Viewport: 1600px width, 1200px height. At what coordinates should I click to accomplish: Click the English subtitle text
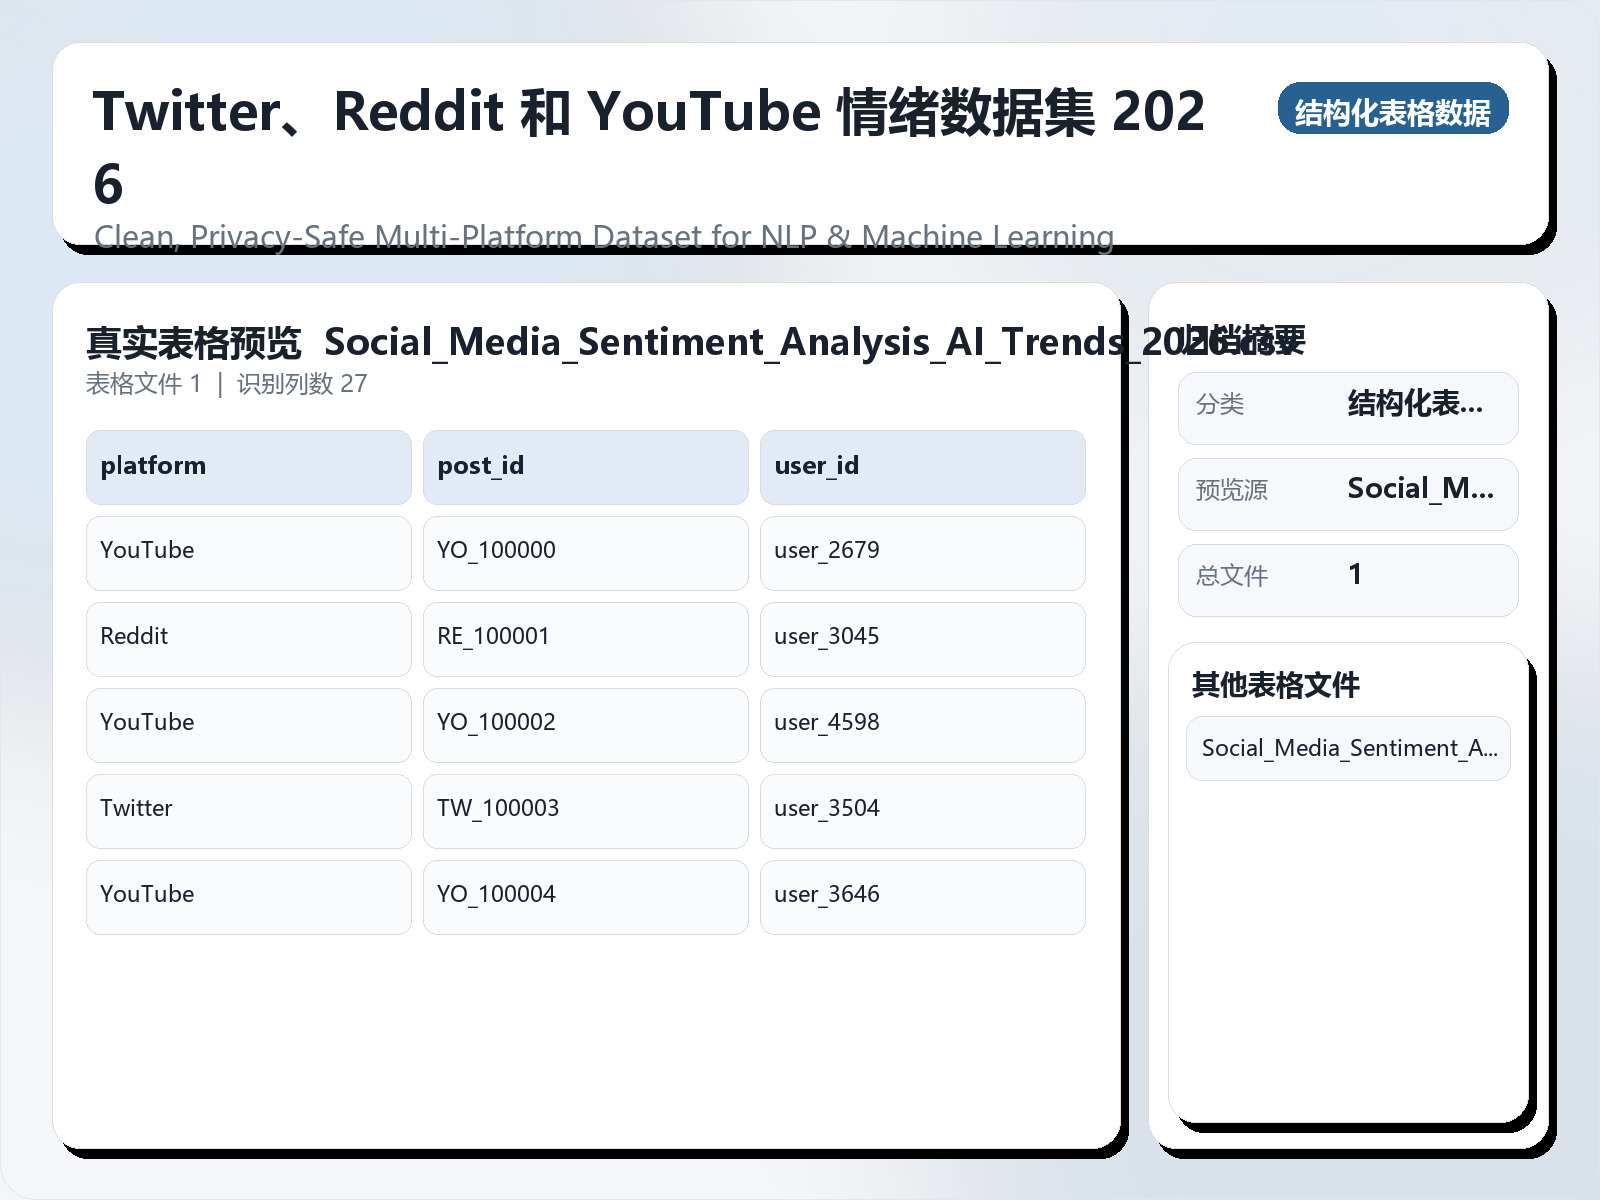click(604, 238)
